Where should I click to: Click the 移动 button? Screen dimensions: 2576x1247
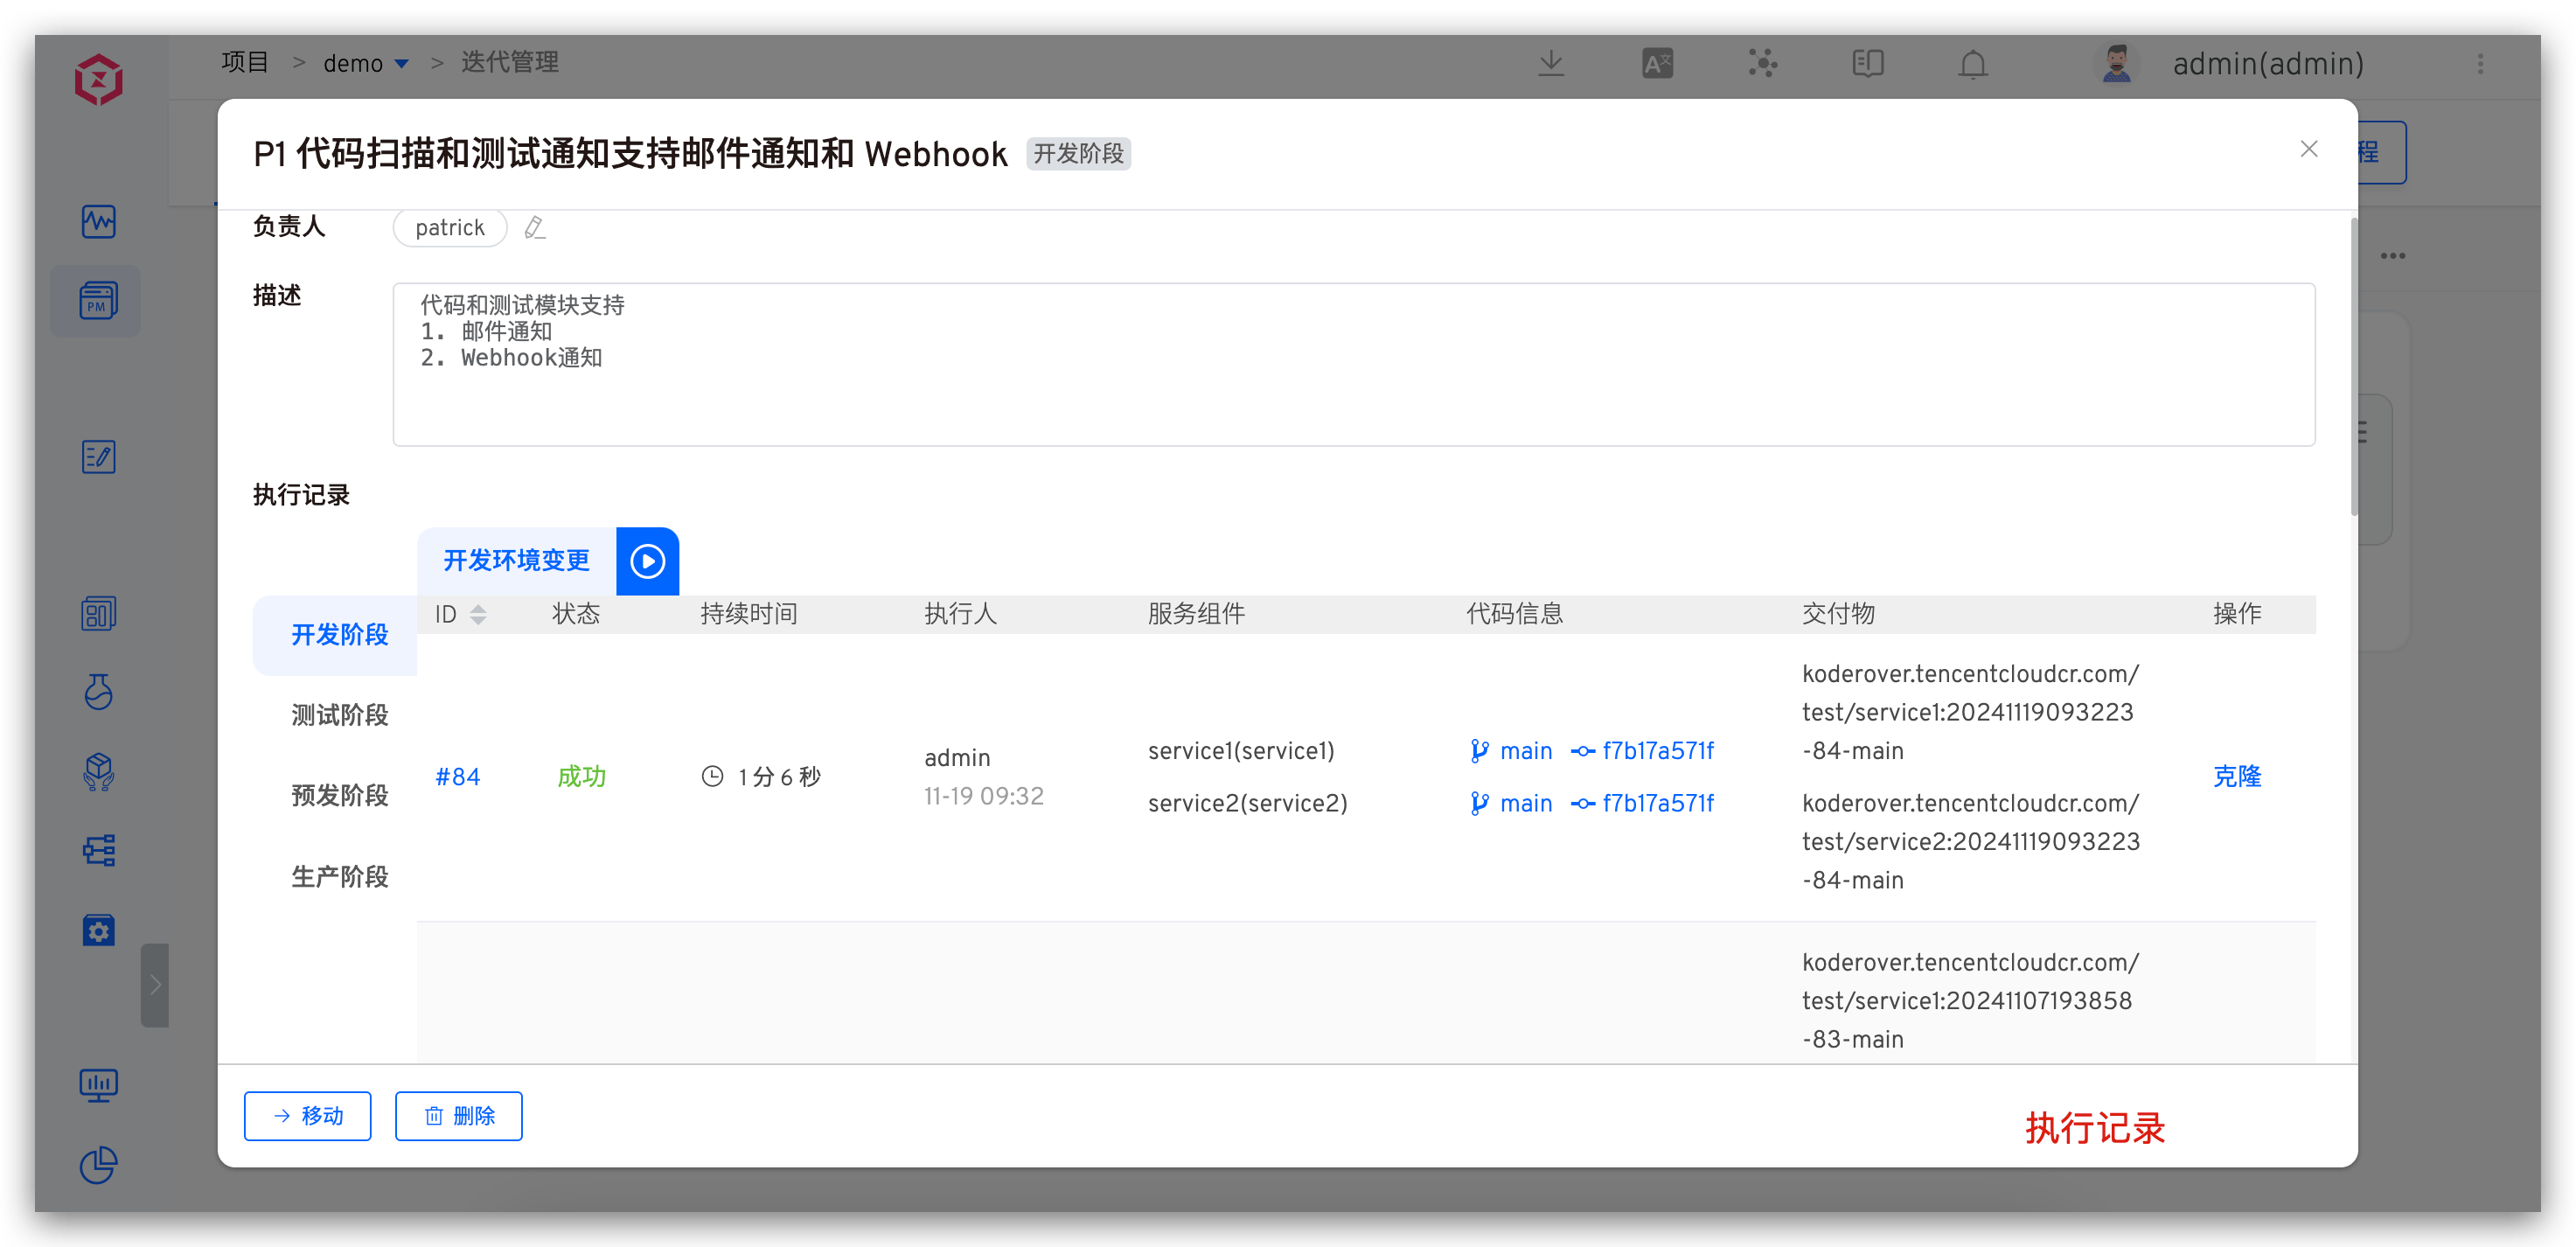(x=307, y=1116)
